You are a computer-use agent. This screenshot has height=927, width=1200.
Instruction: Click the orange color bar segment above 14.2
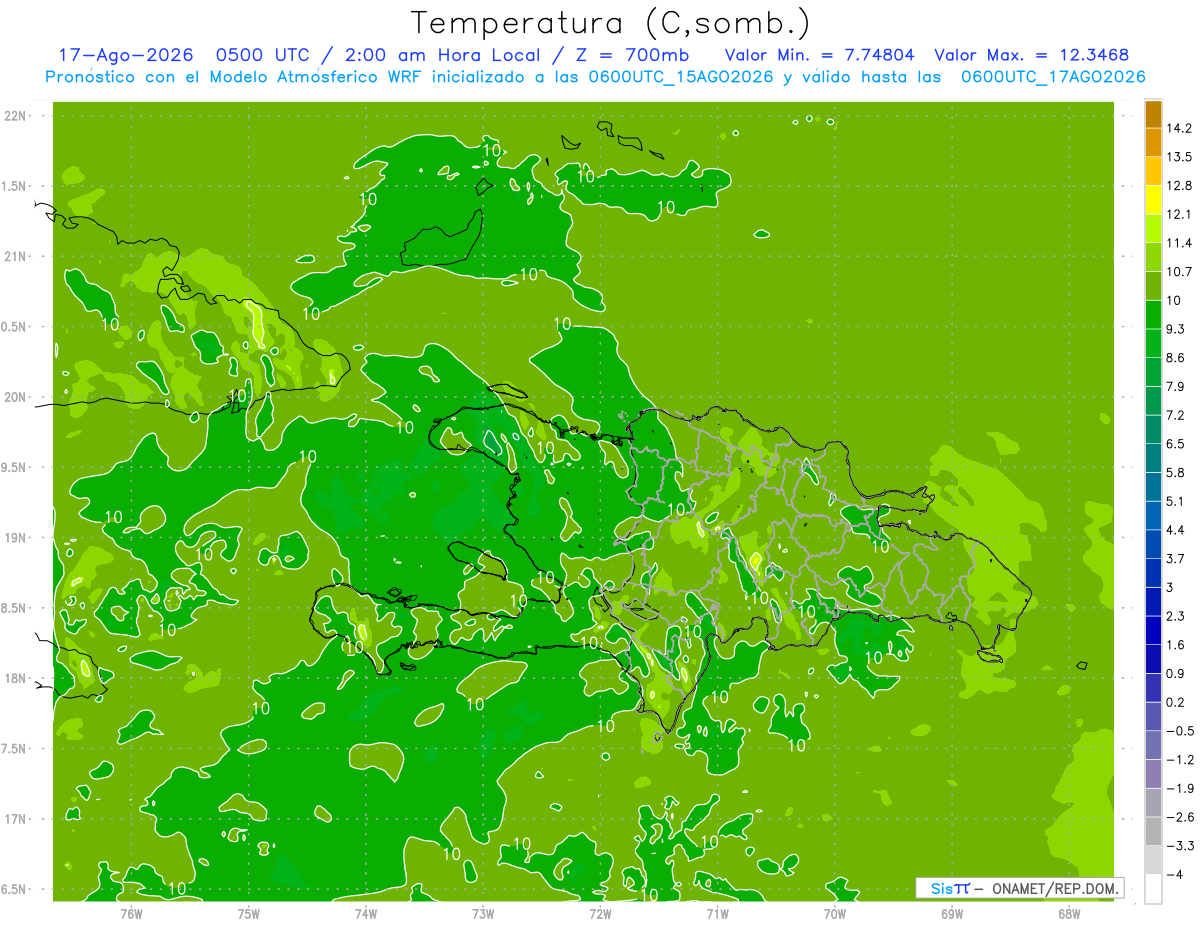coord(1153,114)
